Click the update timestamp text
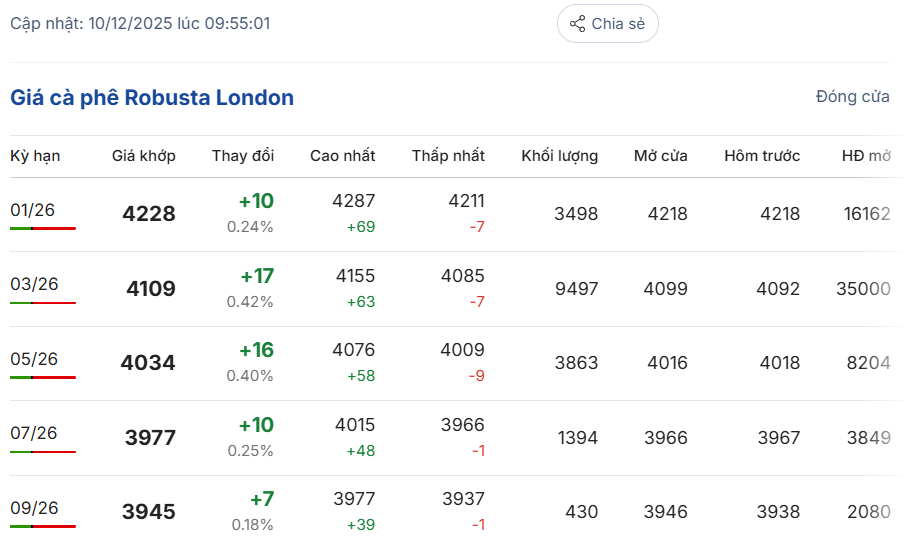This screenshot has width=923, height=546. pyautogui.click(x=140, y=23)
